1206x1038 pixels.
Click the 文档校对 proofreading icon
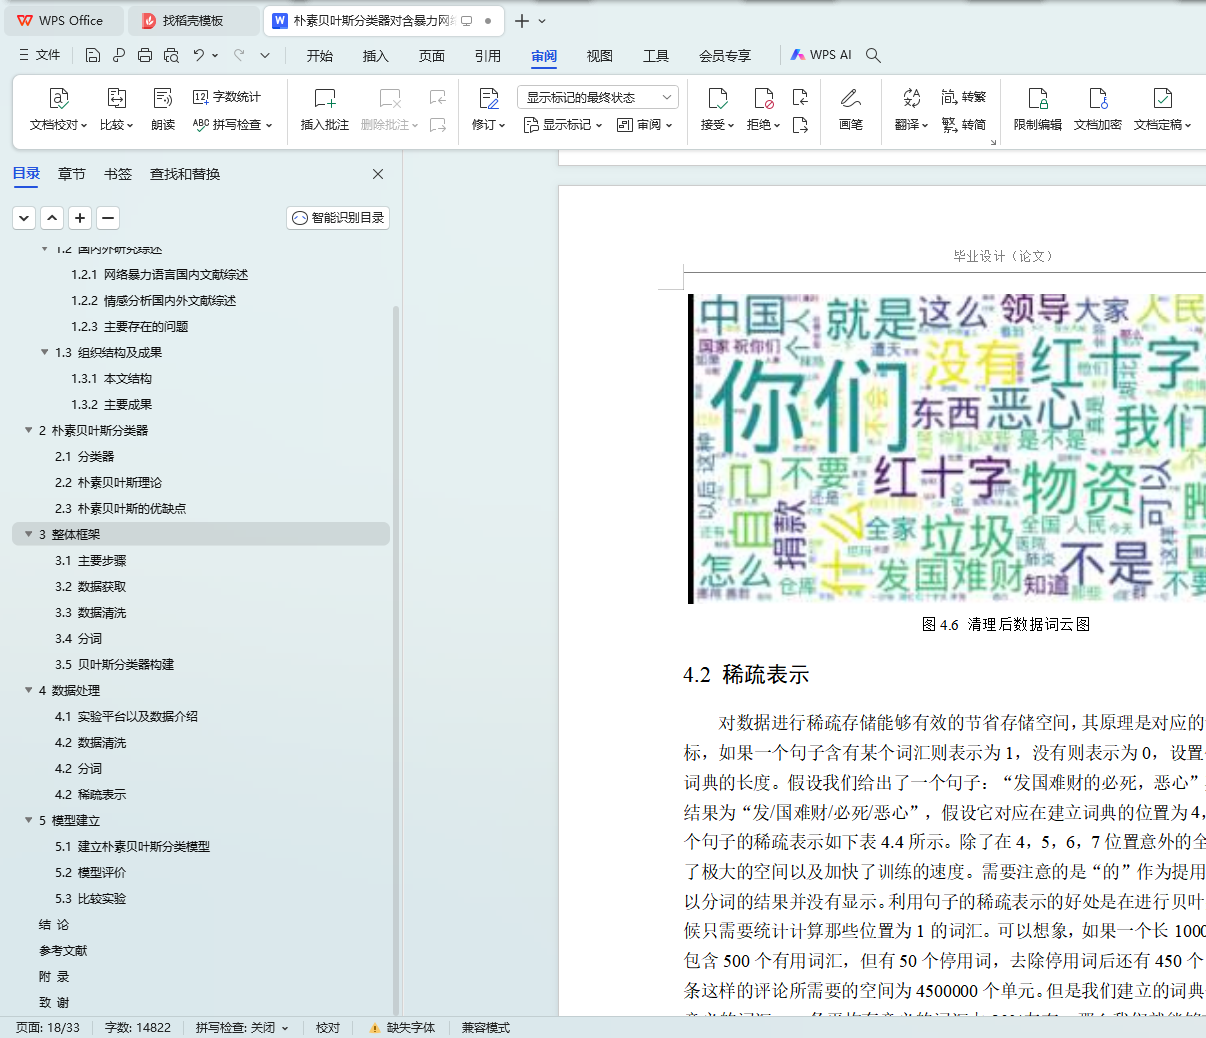(58, 99)
